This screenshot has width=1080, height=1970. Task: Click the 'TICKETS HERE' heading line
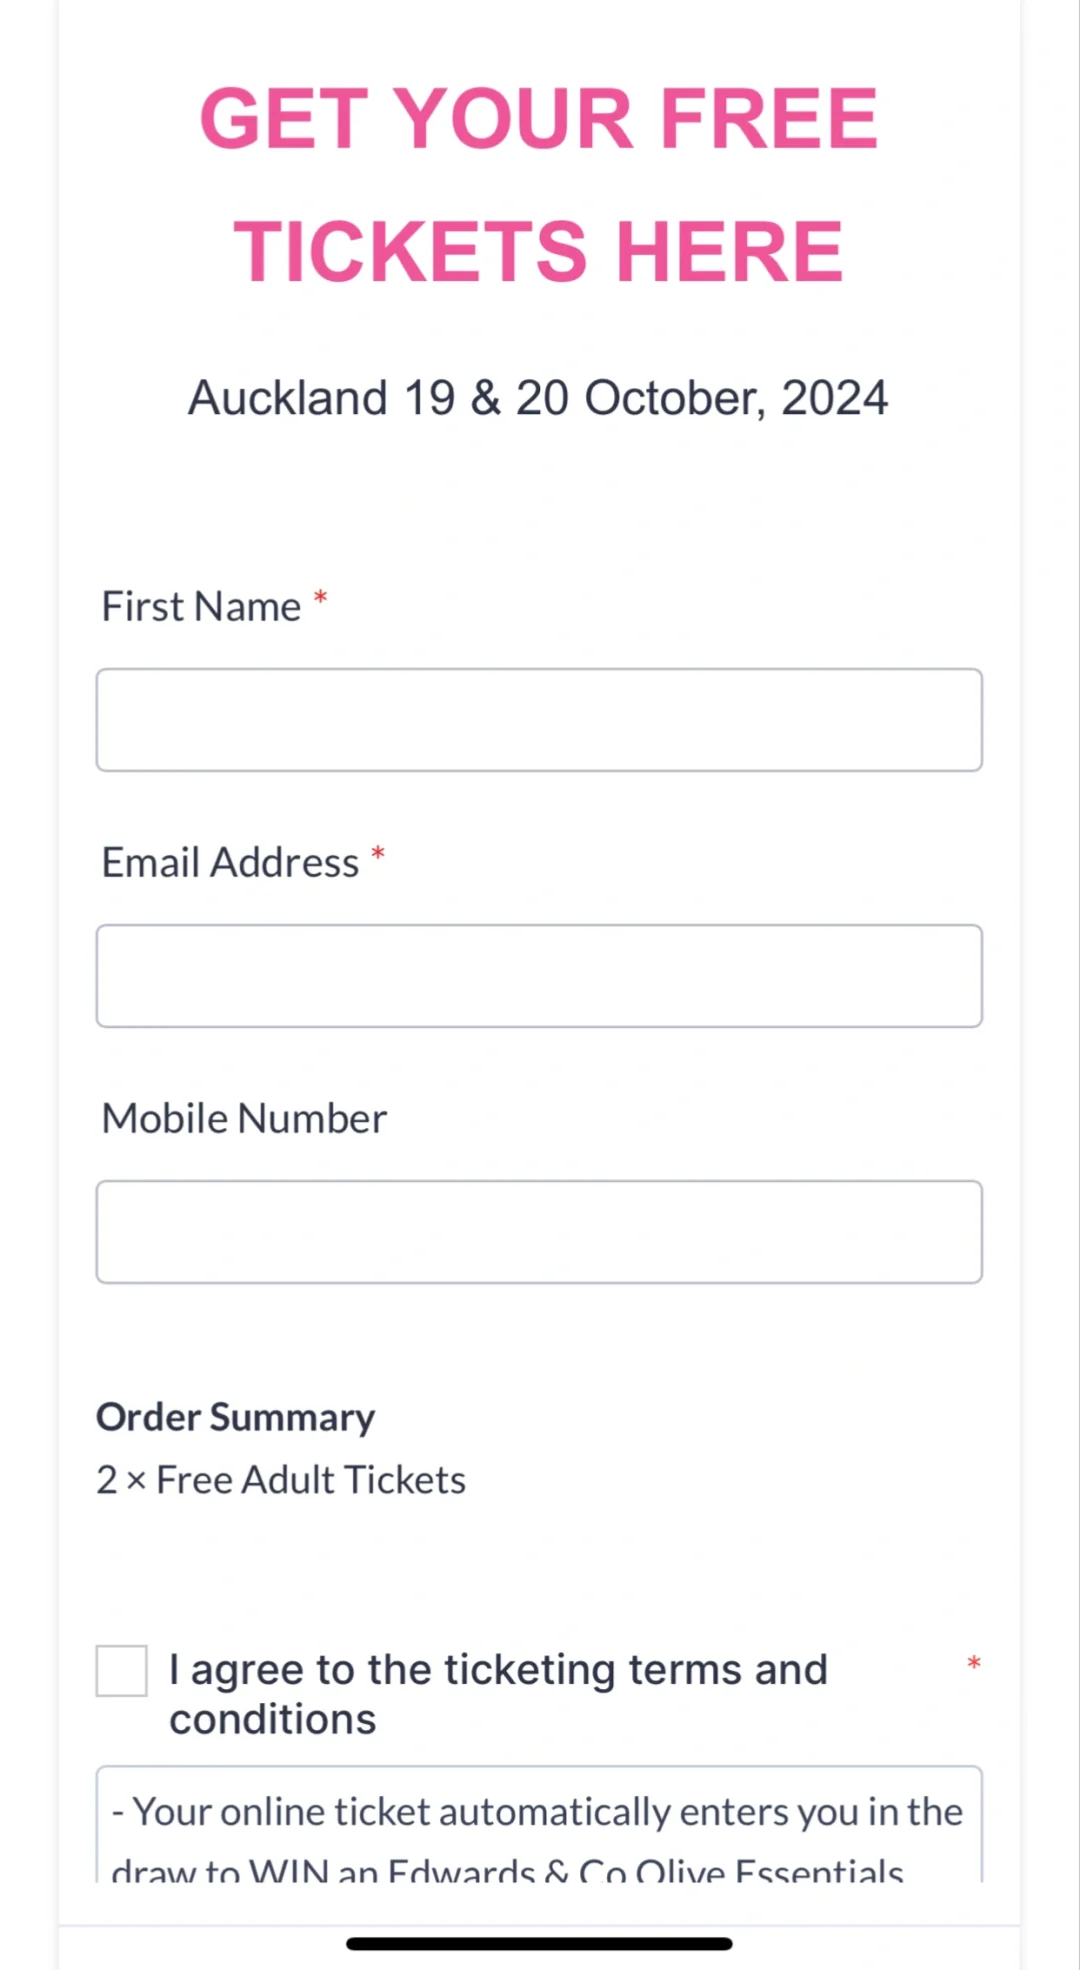point(539,251)
